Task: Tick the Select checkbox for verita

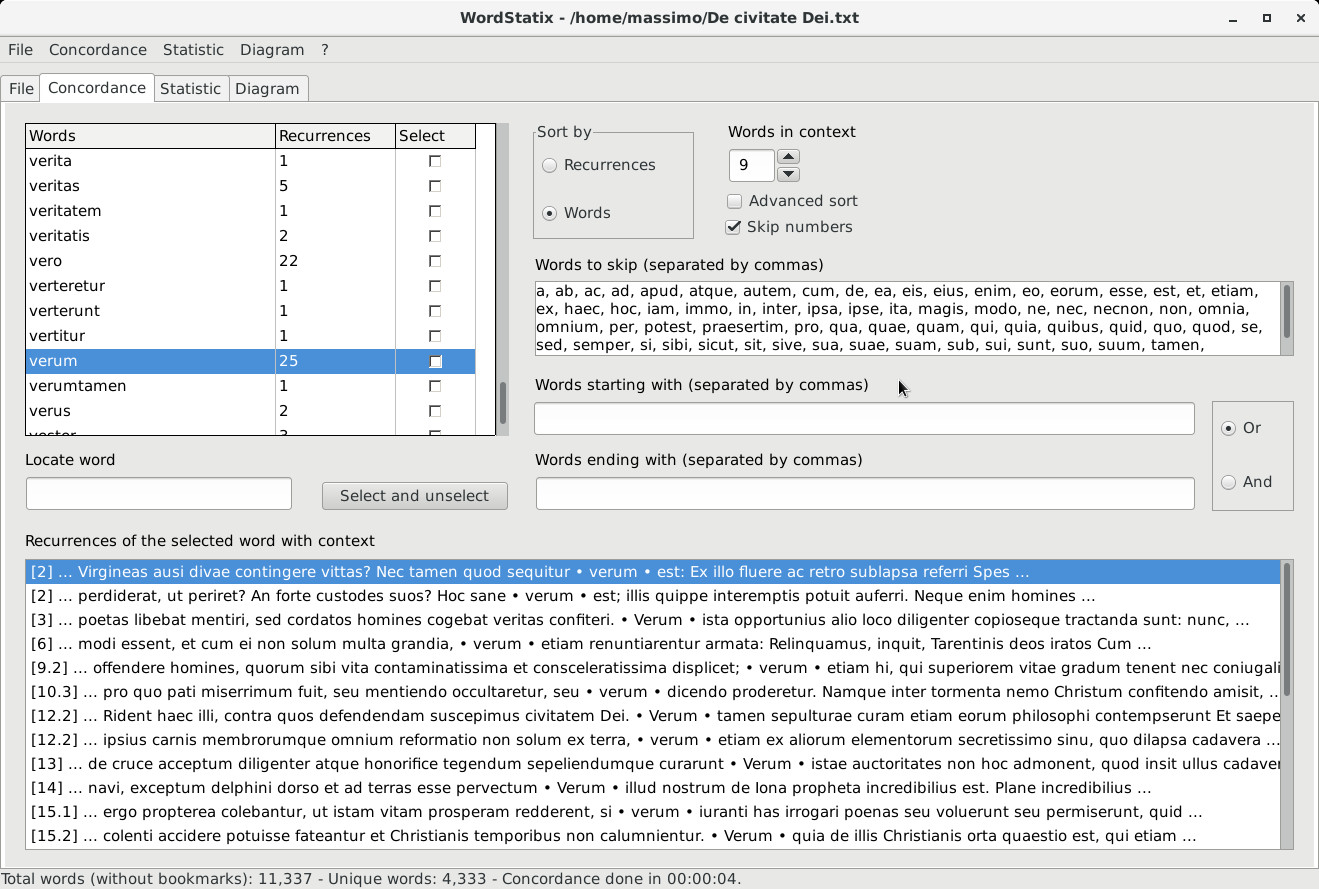Action: (435, 161)
